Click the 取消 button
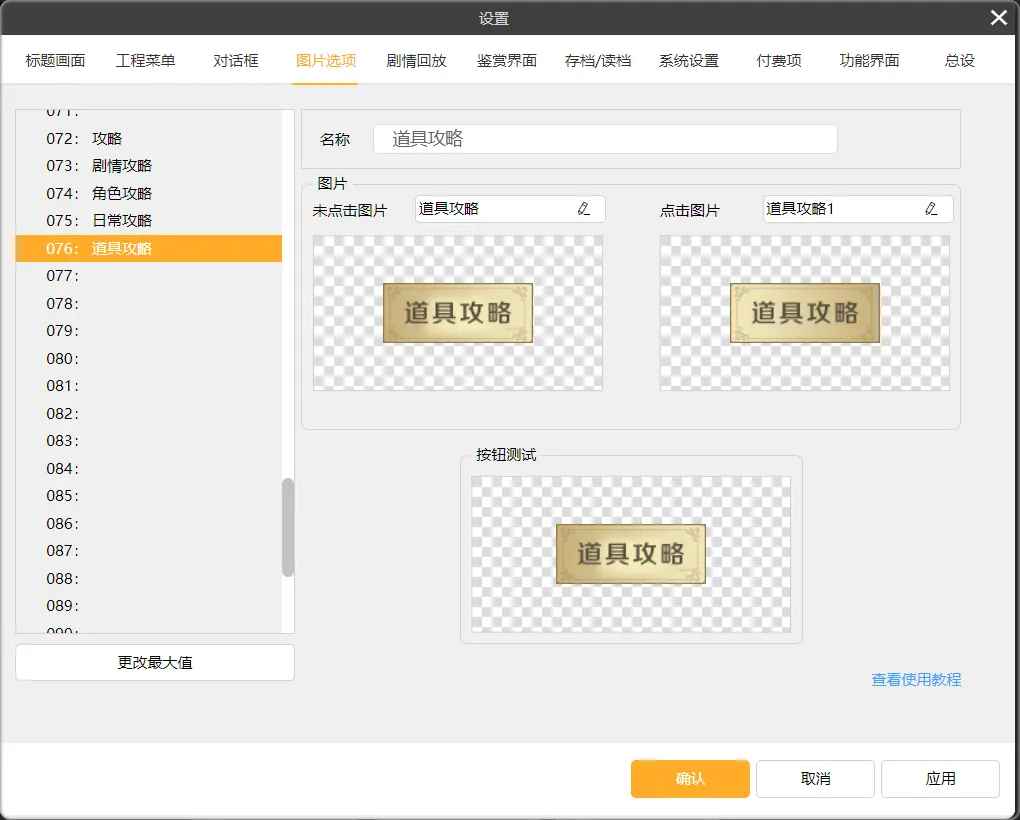Screen dimensions: 1020x820 [815, 778]
